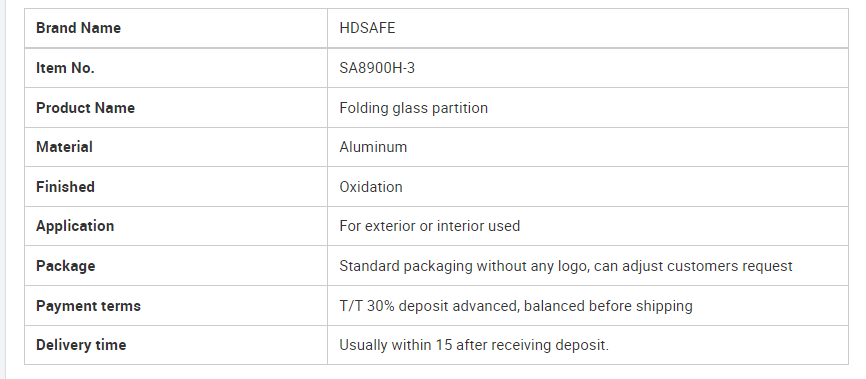
Task: Click the Product Name label
Action: coord(86,108)
